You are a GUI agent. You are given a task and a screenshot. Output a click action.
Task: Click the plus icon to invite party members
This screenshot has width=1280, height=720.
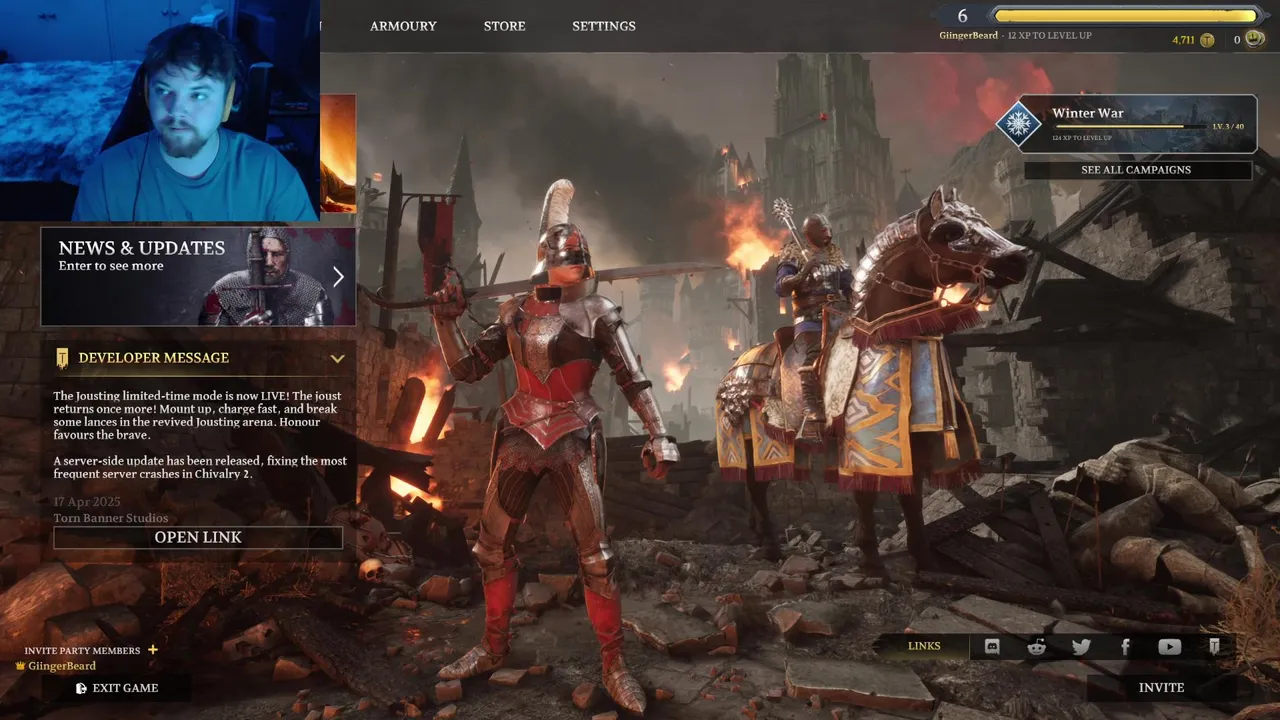(x=153, y=650)
